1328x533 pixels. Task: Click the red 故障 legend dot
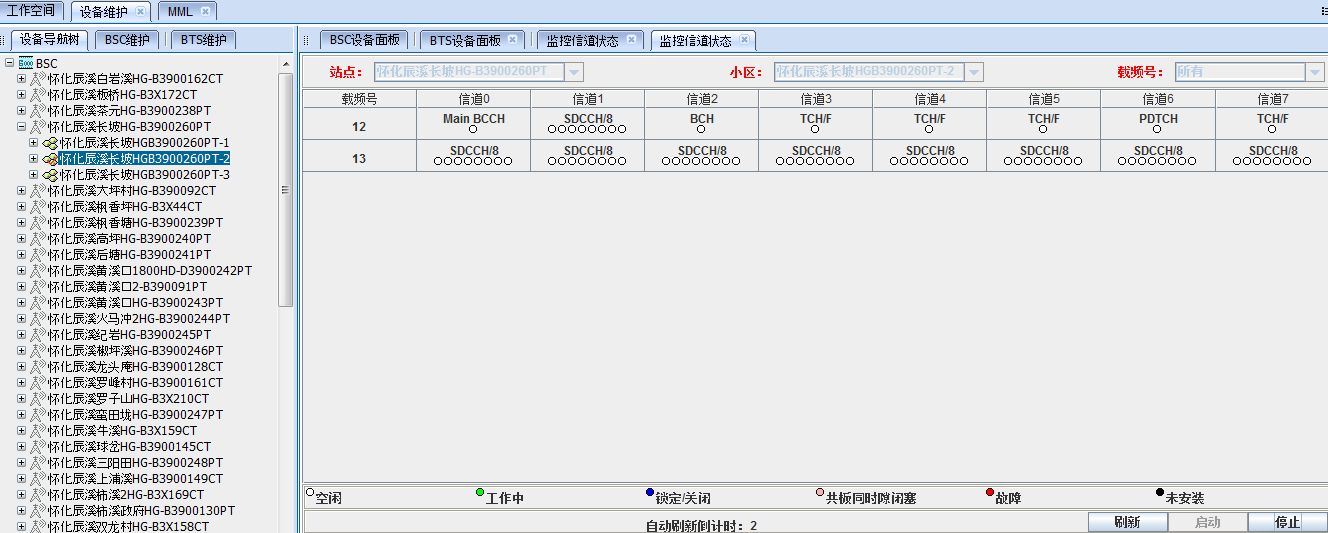point(990,492)
